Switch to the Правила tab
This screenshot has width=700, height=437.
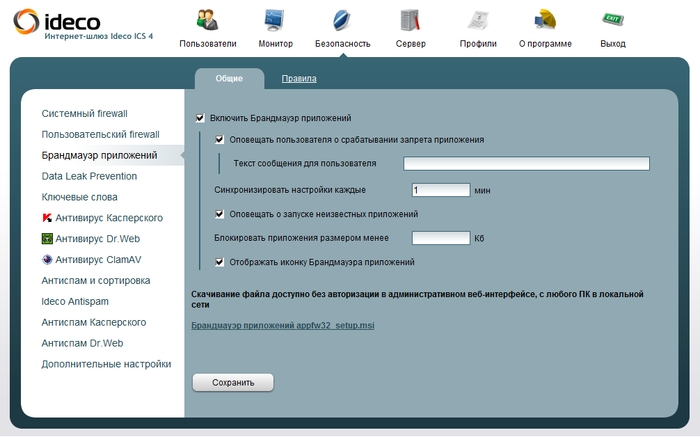coord(299,78)
